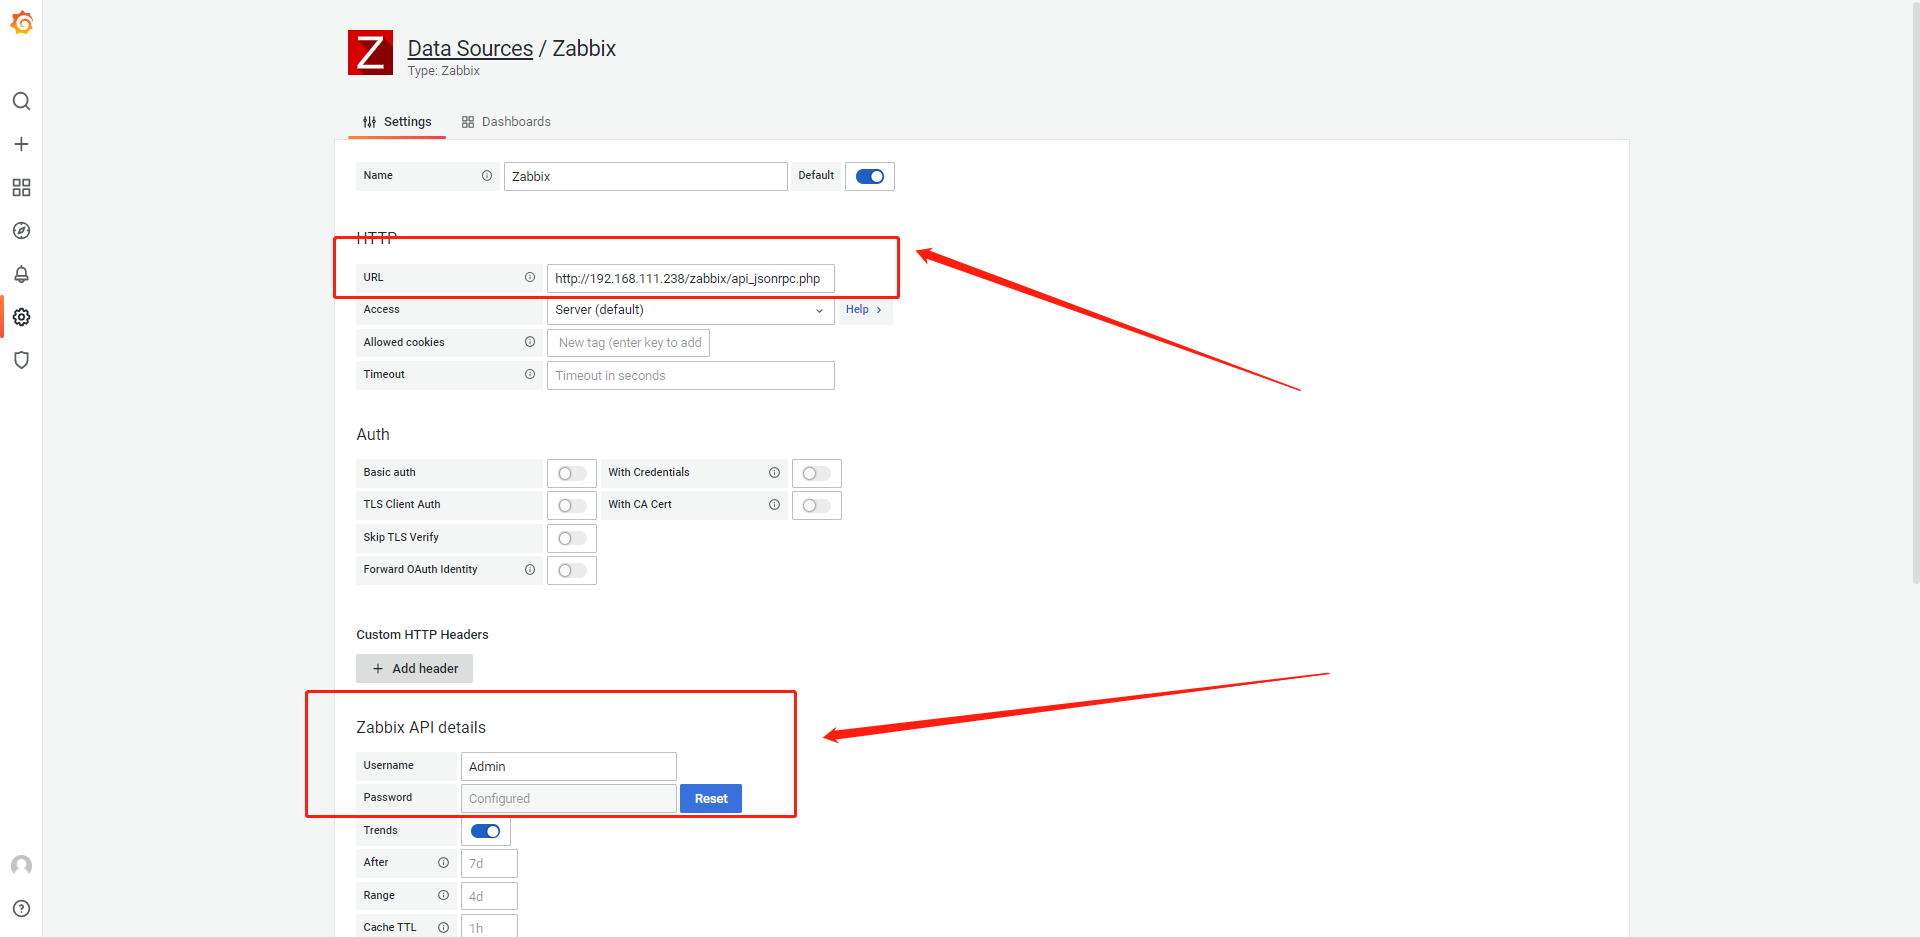The height and width of the screenshot is (937, 1920).
Task: Switch to the Settings tab
Action: [398, 122]
